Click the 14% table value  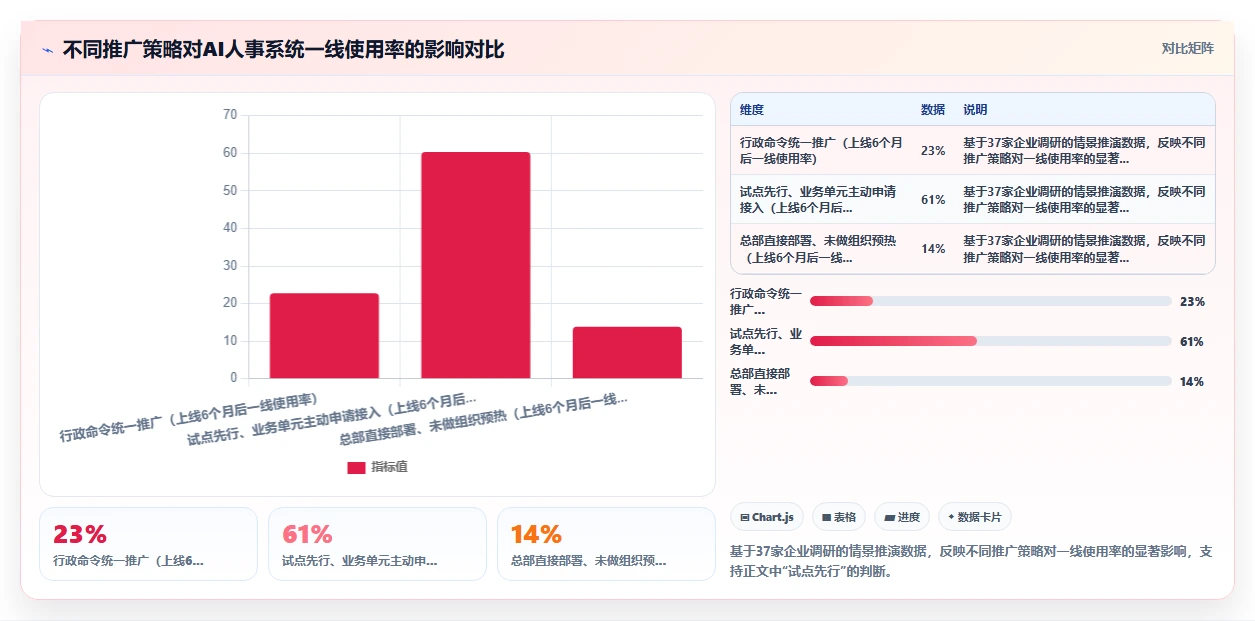click(x=933, y=249)
